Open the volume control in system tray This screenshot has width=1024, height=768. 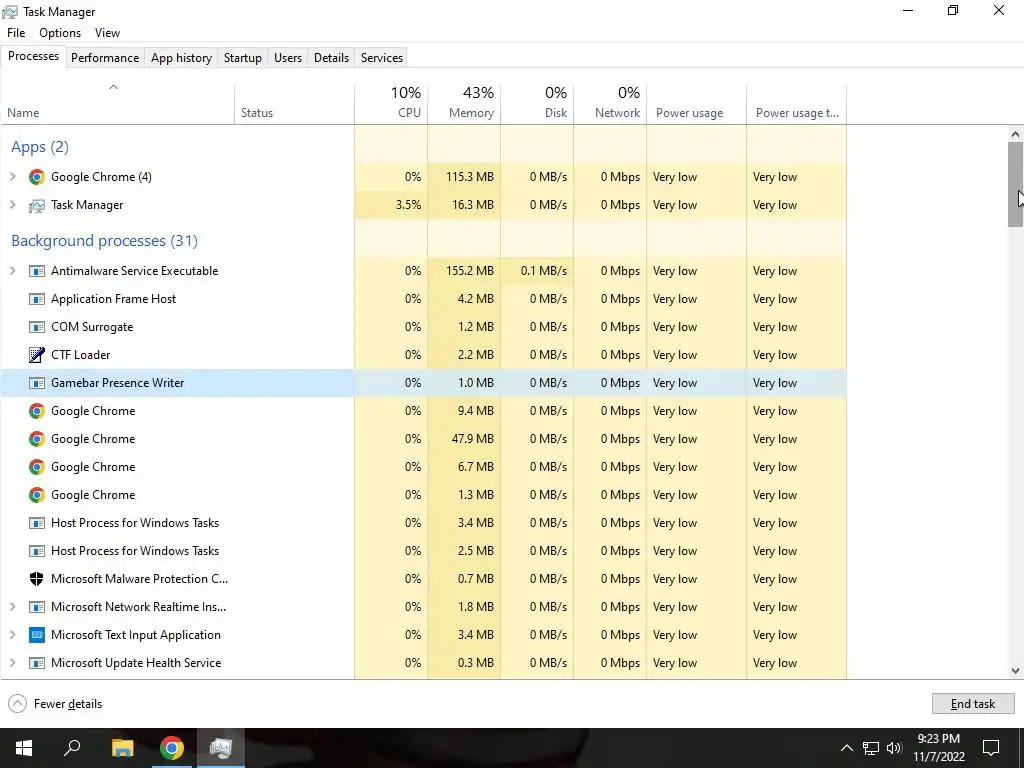(894, 748)
